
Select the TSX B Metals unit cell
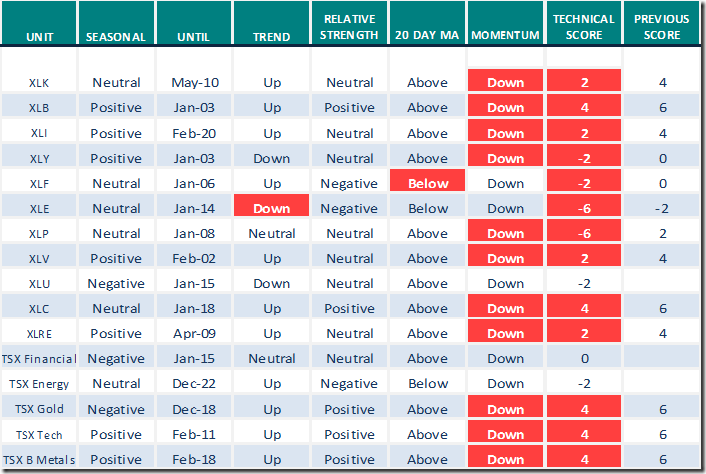[40, 459]
